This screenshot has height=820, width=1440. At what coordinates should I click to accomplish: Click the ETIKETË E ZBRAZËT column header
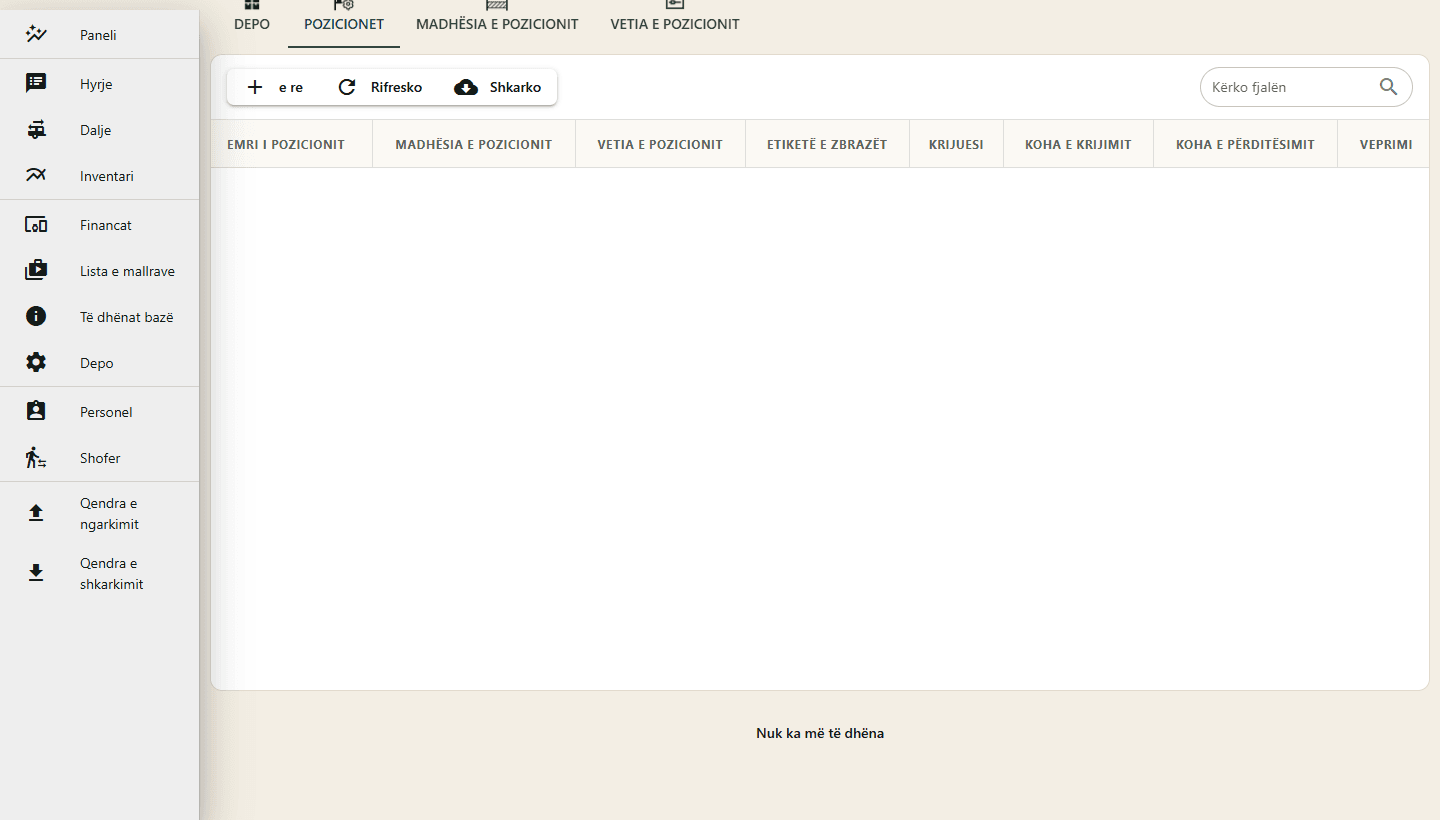(827, 144)
